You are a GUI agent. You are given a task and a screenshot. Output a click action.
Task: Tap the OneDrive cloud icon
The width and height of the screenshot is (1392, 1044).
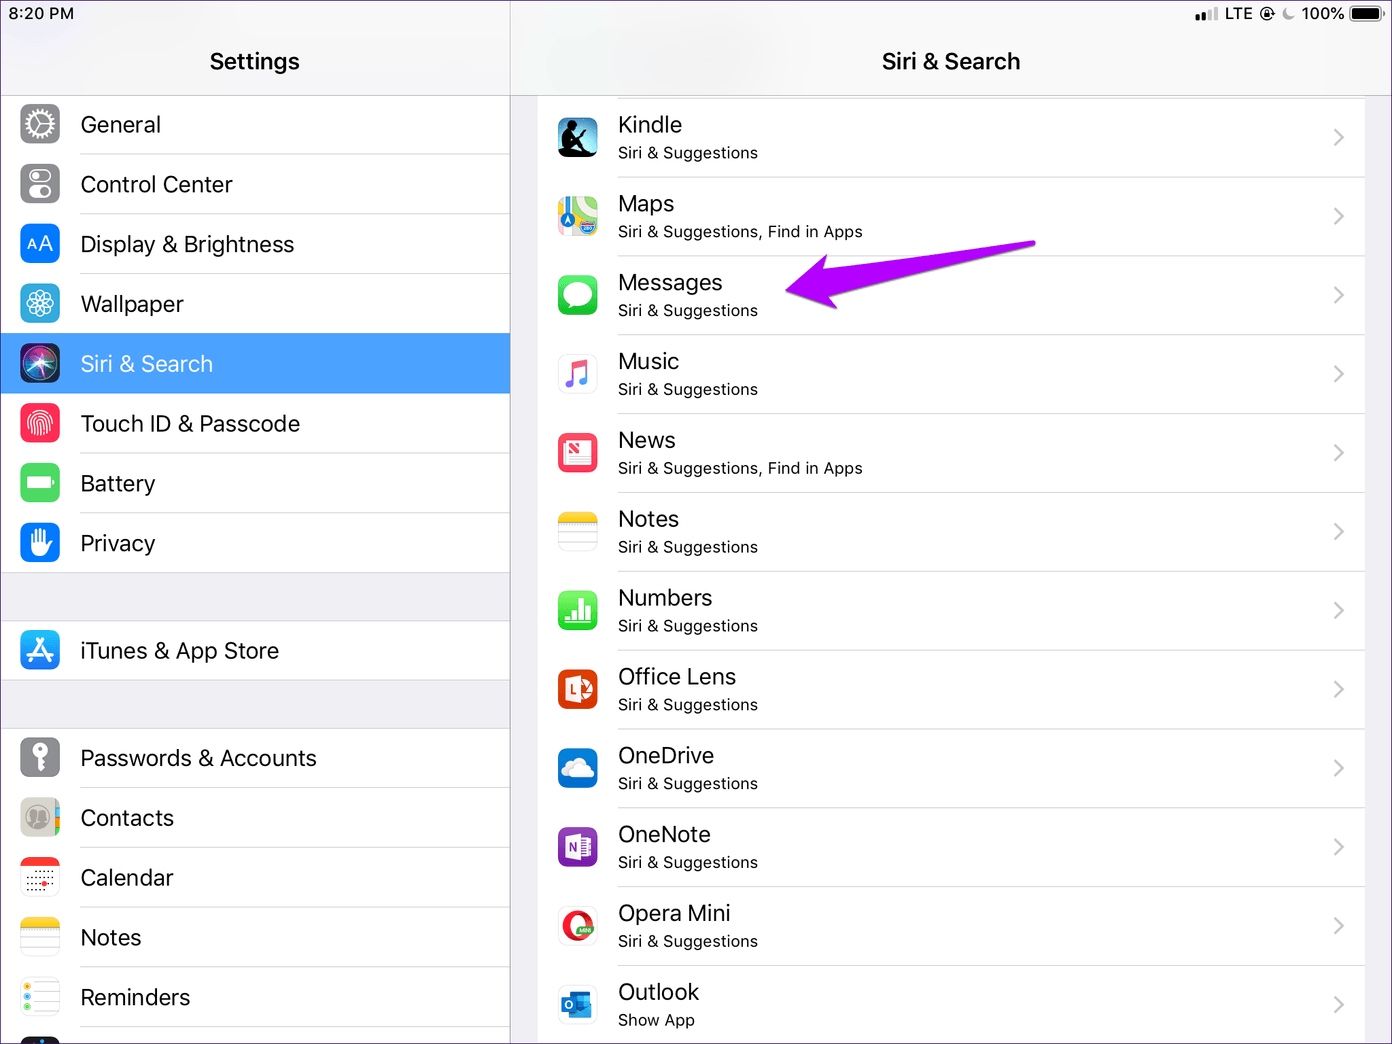pyautogui.click(x=578, y=768)
